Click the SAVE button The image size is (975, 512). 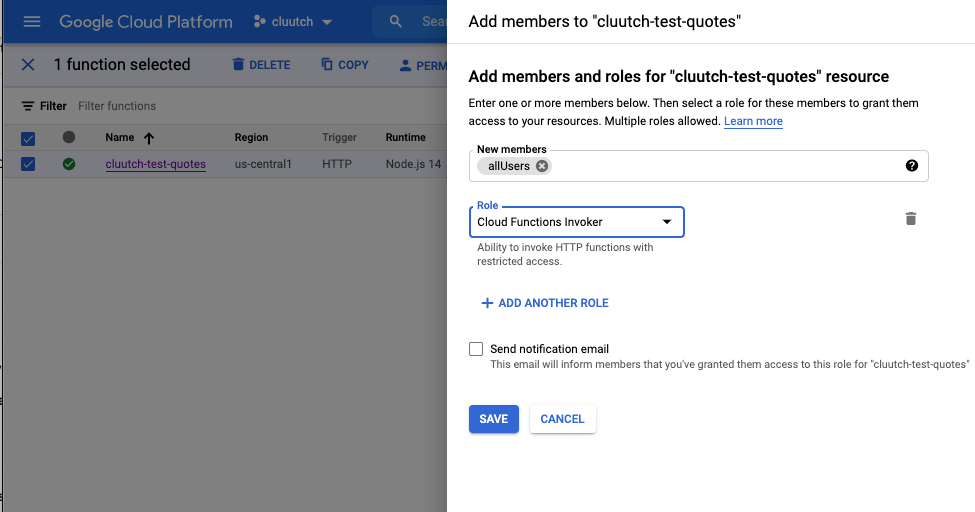494,419
